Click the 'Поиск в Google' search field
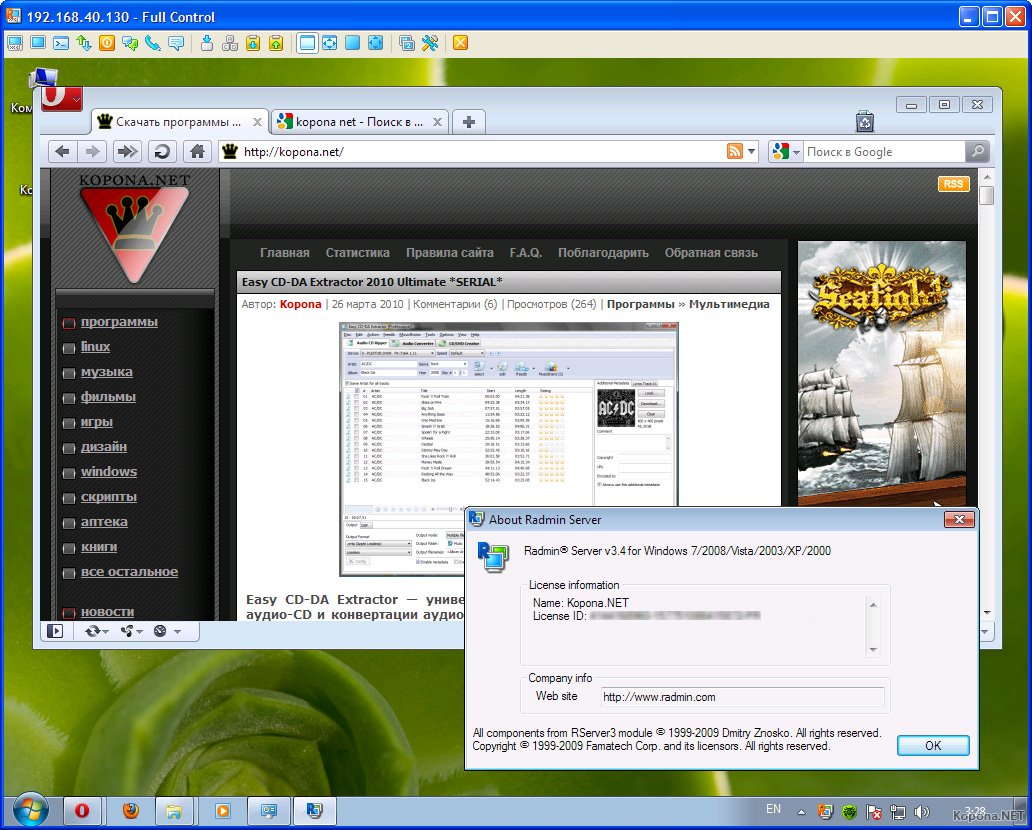The height and width of the screenshot is (830, 1032). tap(884, 152)
